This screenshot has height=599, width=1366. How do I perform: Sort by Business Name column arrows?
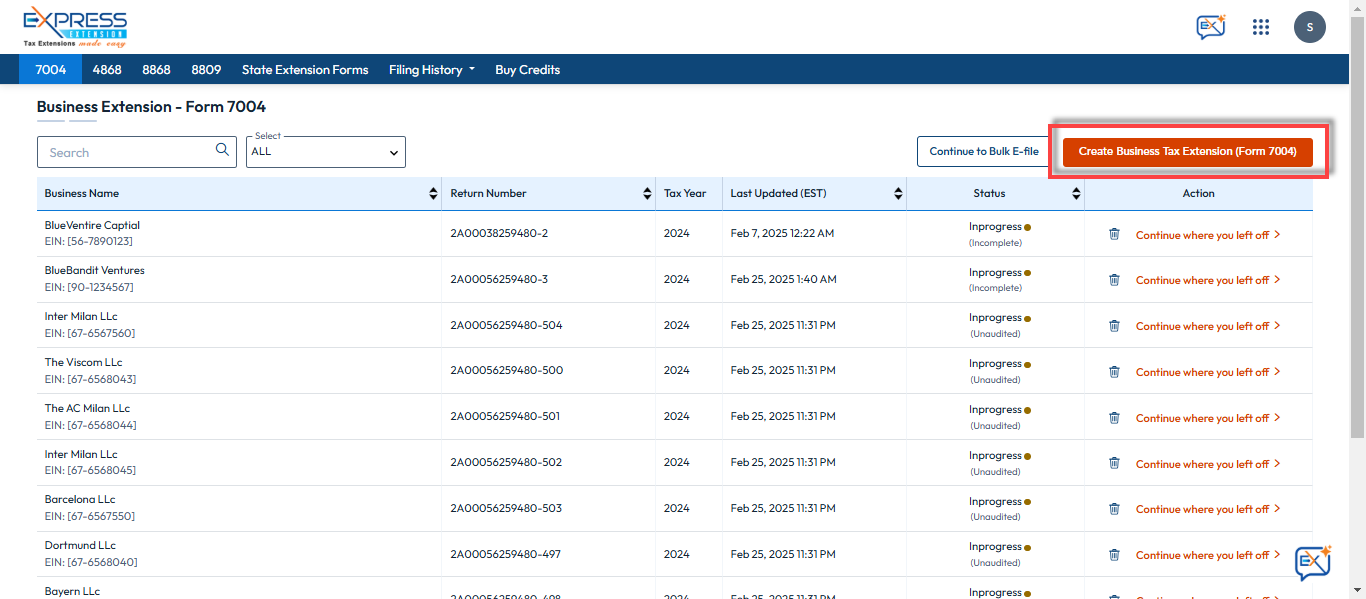coord(433,194)
